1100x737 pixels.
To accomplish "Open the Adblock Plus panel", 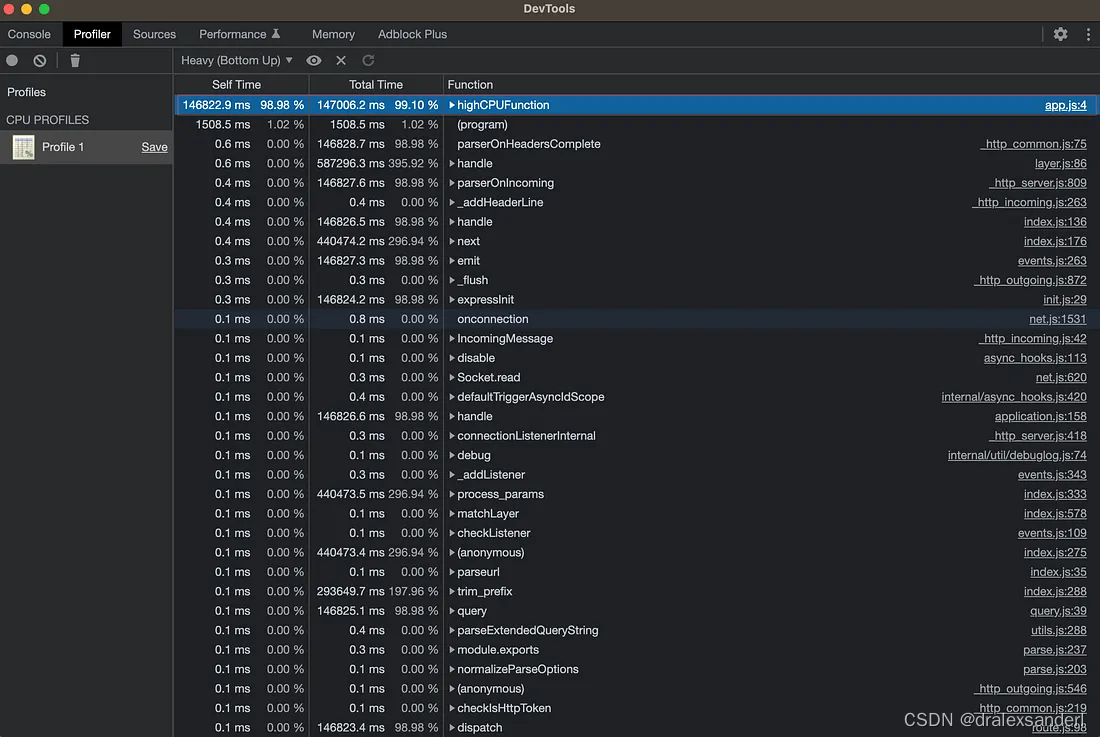I will point(412,33).
